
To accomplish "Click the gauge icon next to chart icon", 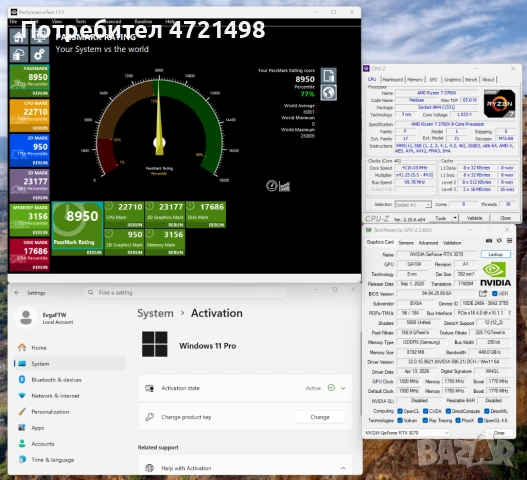I will click(272, 186).
